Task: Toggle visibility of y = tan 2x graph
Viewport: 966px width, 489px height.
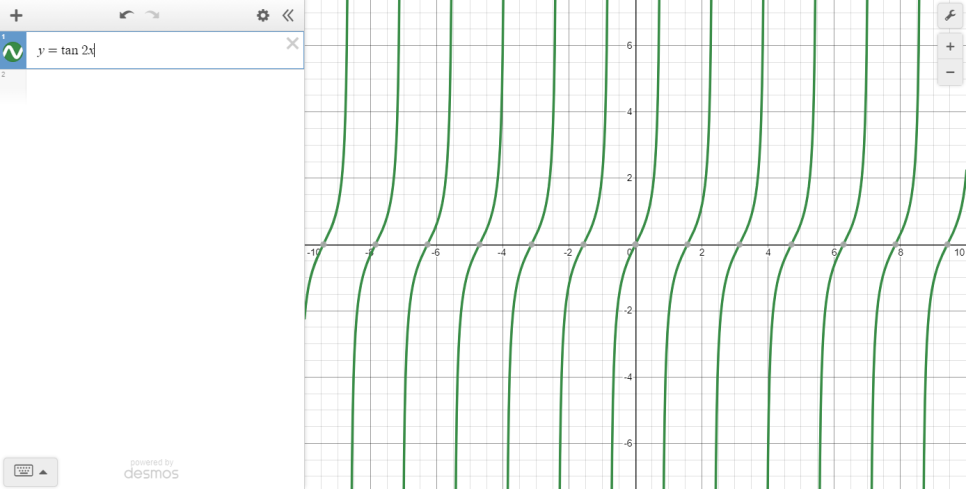Action: pyautogui.click(x=13, y=52)
